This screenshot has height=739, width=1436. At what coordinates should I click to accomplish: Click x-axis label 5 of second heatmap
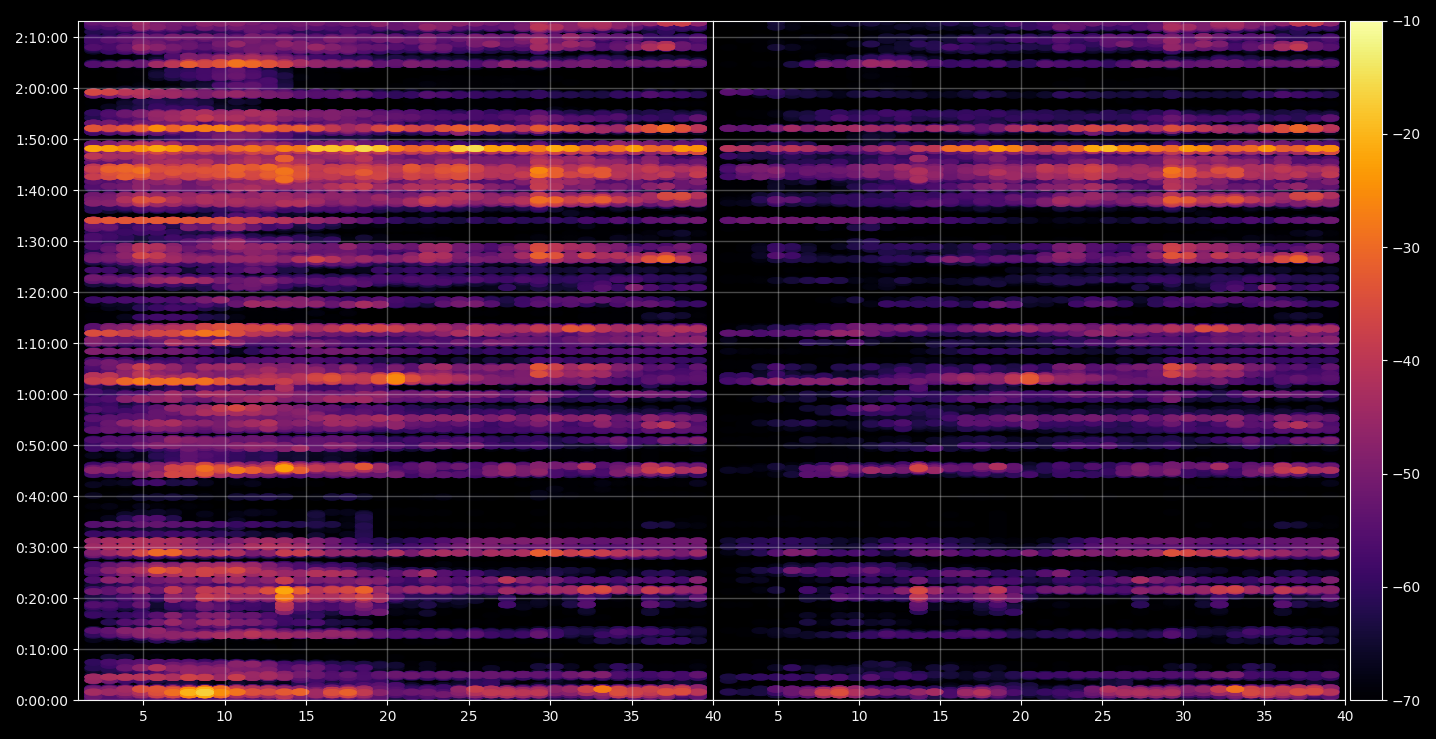coord(777,716)
